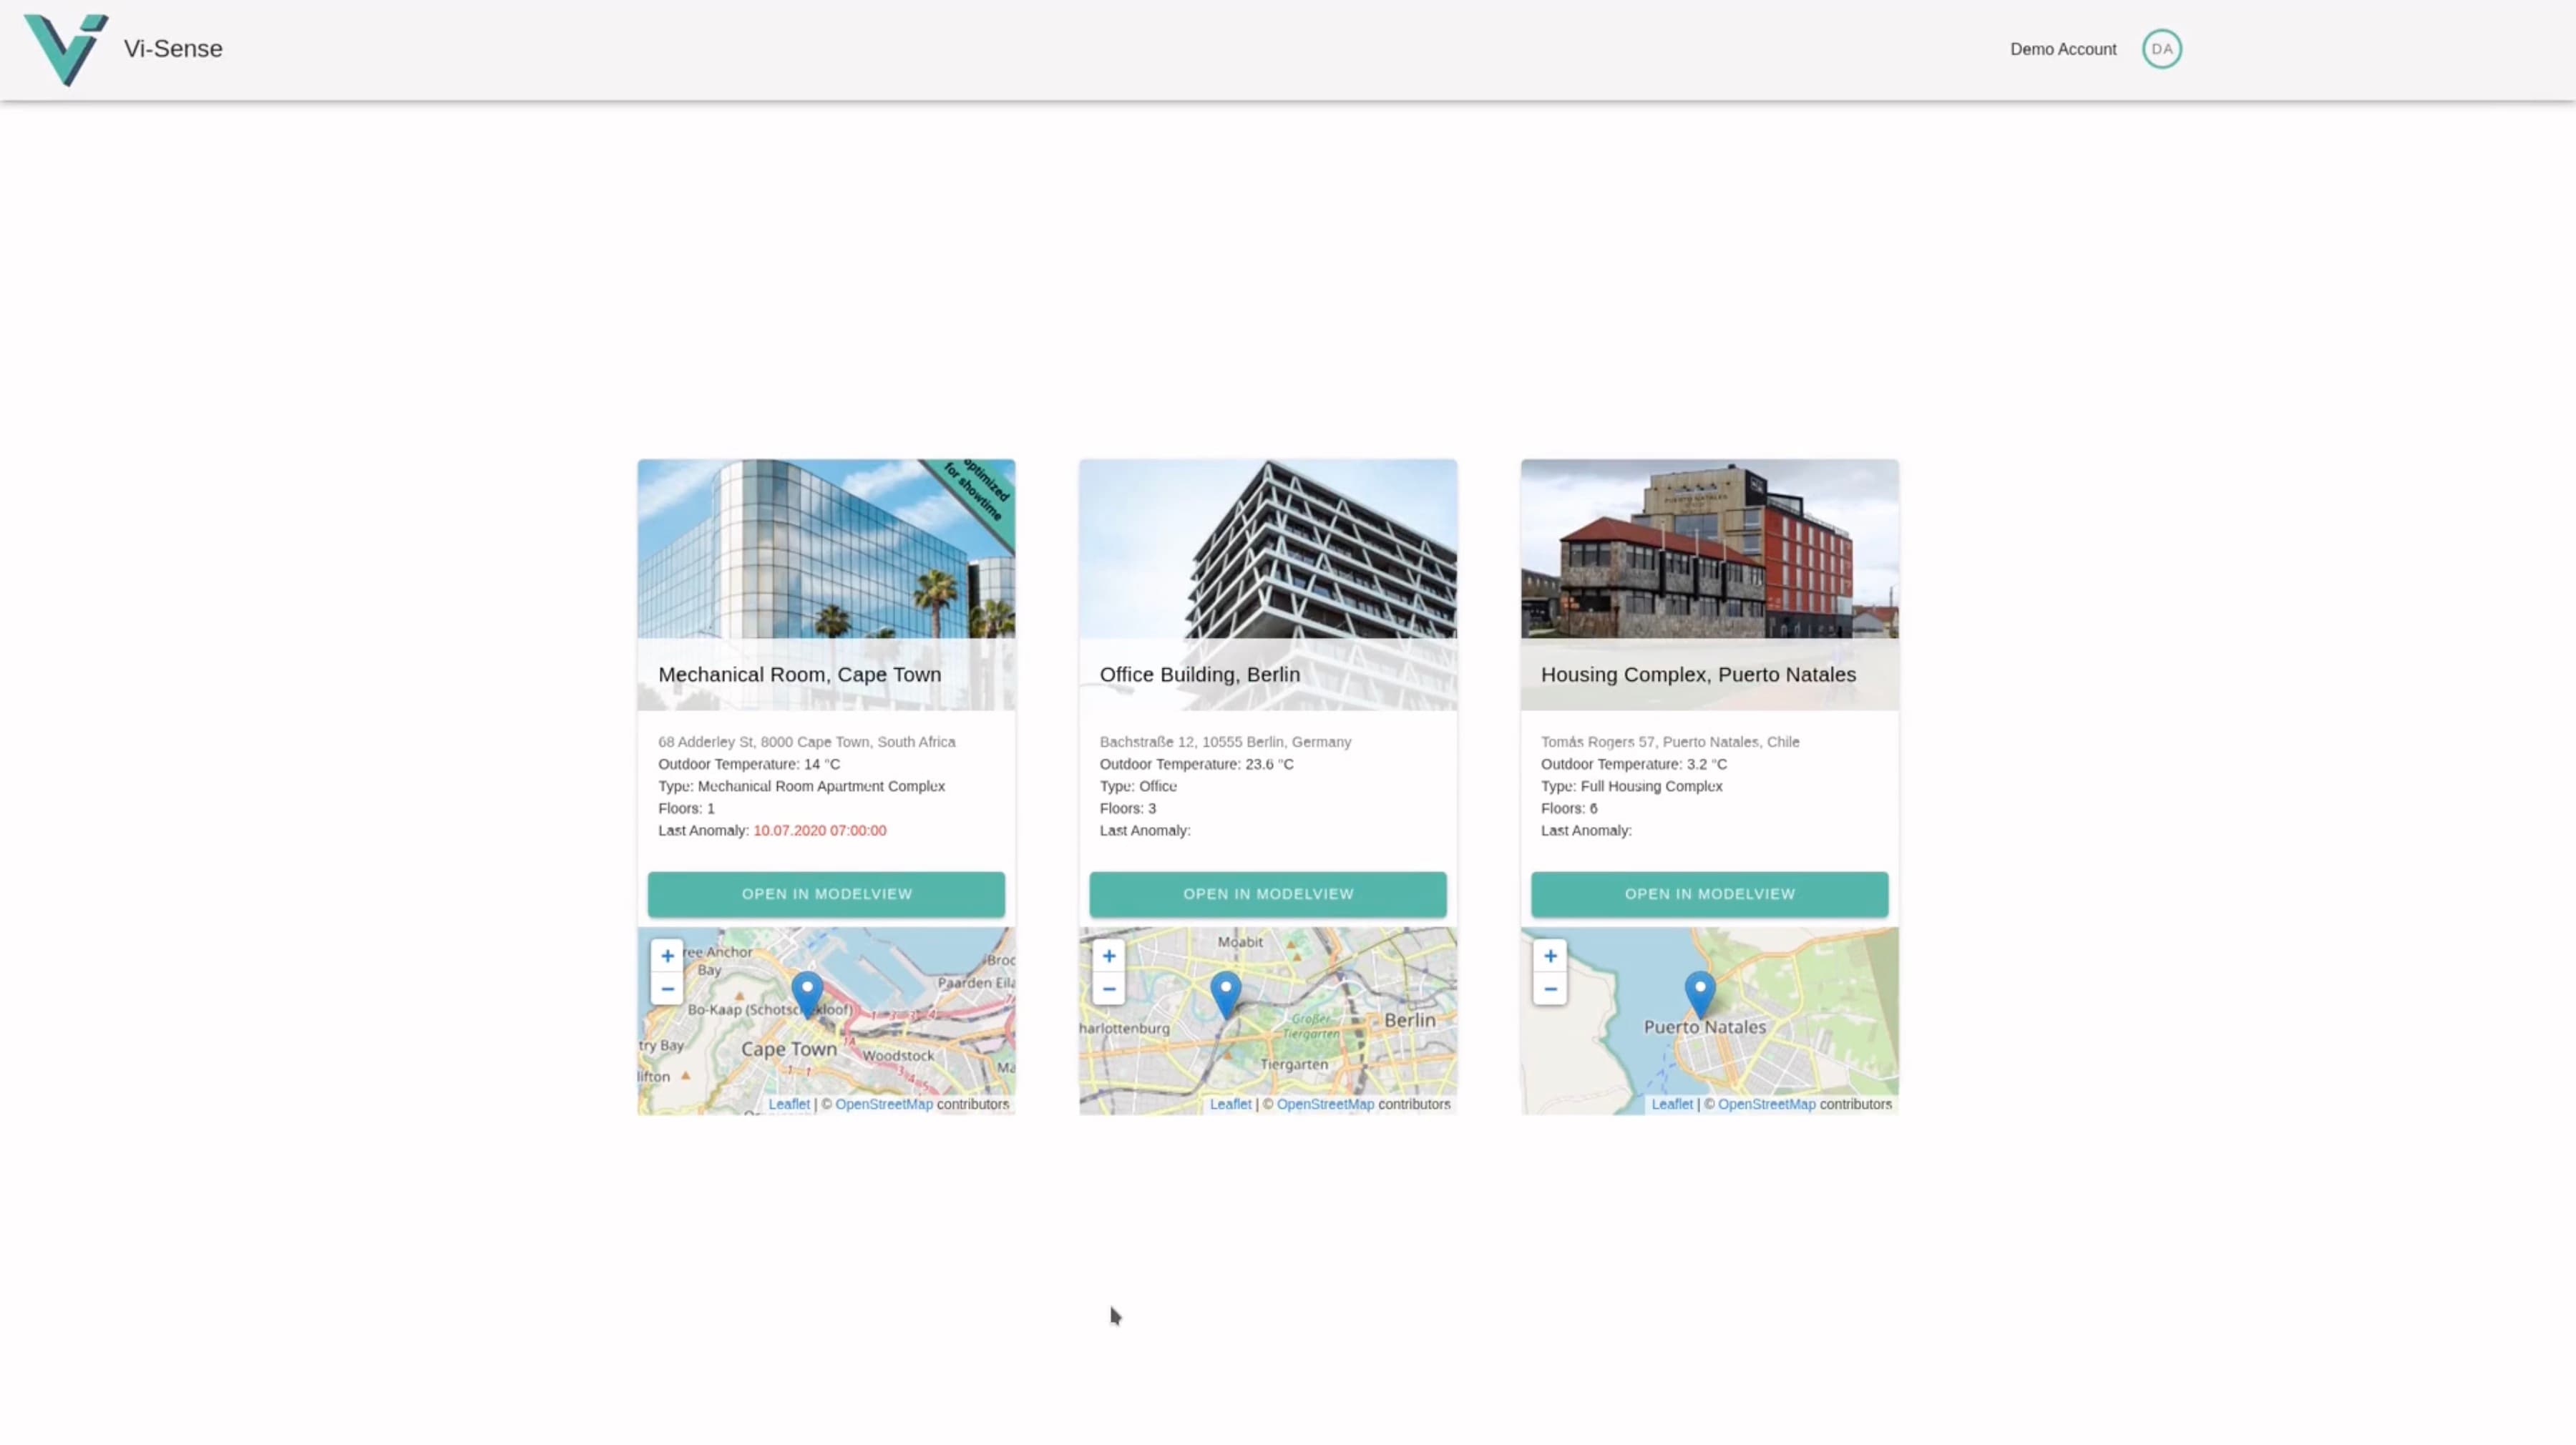Zoom out on the Cape Town map
The image size is (2576, 1445).
click(667, 989)
